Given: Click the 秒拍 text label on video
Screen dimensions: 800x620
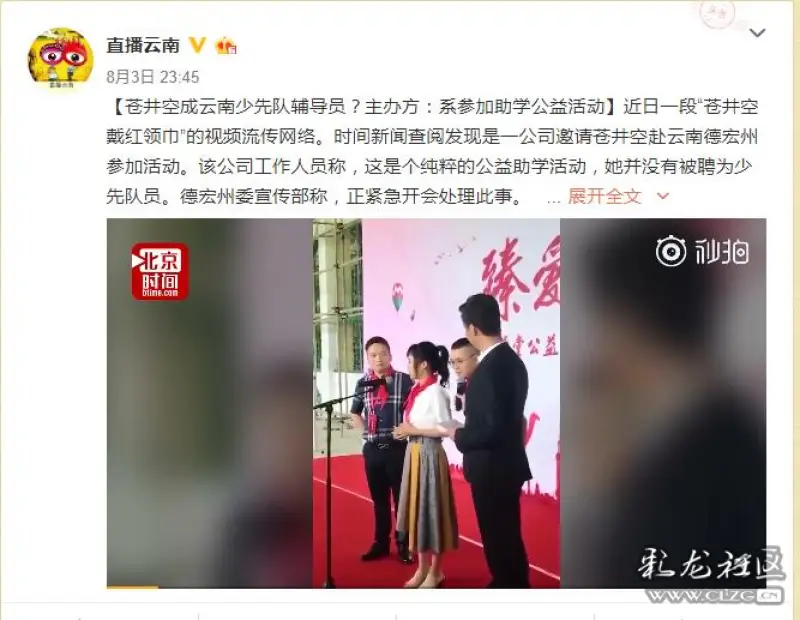Looking at the screenshot, I should pos(721,252).
